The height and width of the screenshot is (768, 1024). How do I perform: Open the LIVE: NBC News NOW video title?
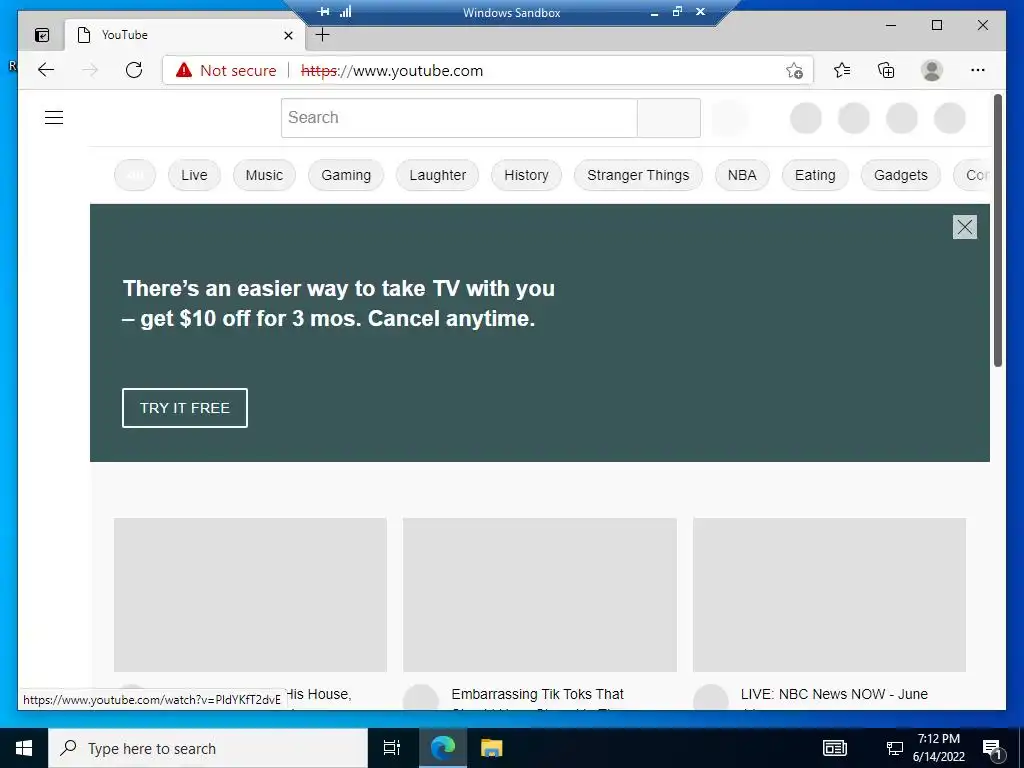click(834, 694)
